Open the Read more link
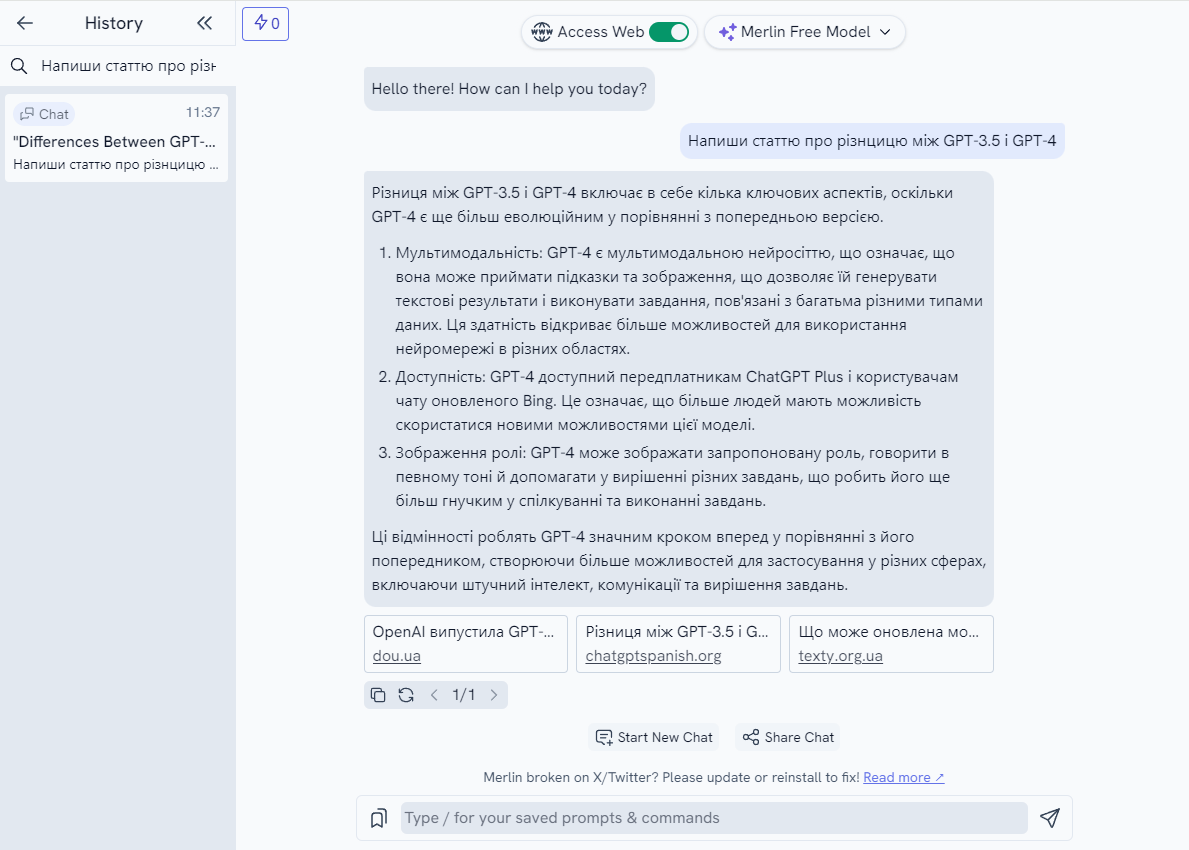1189x850 pixels. click(x=903, y=777)
